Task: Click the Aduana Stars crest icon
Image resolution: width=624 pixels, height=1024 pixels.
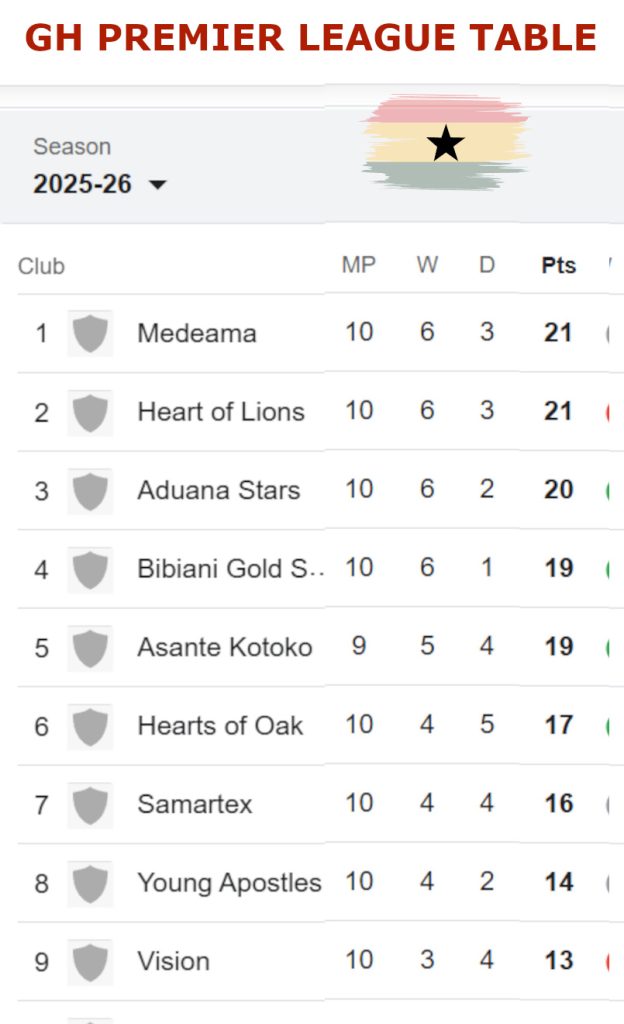Action: (90, 490)
